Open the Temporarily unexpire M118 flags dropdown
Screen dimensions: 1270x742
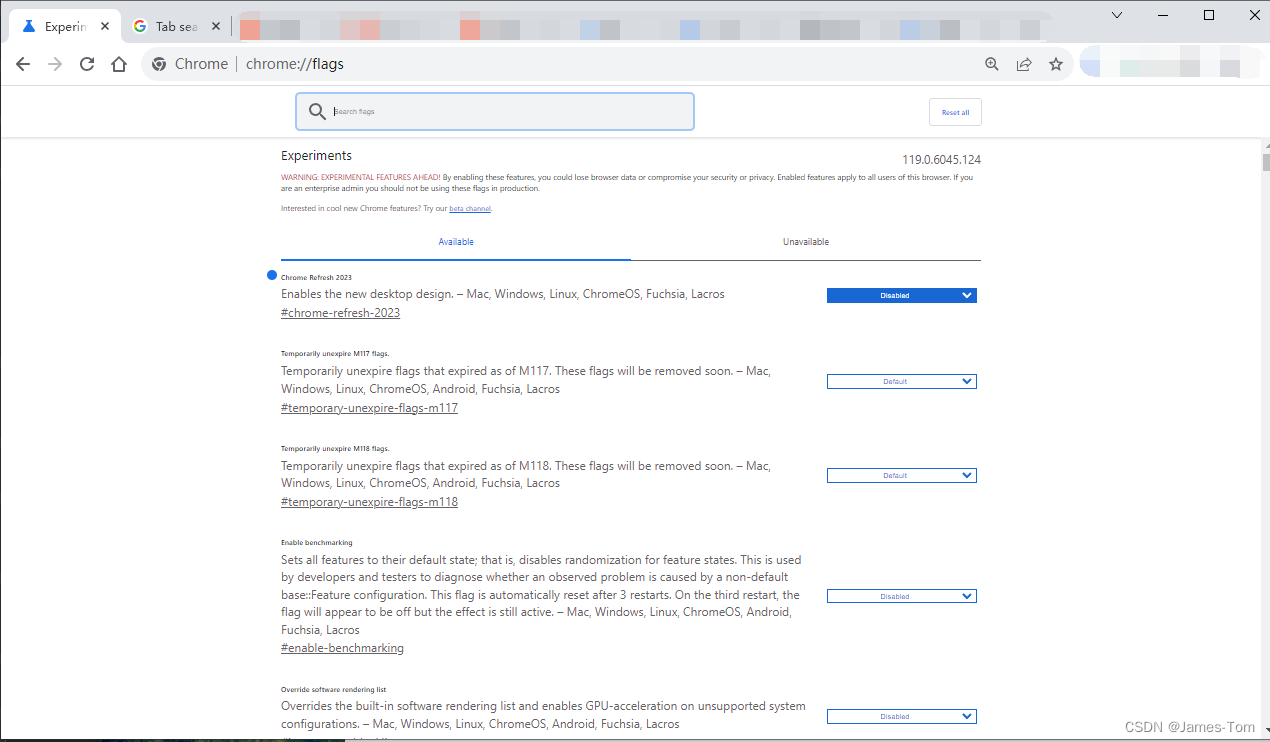coord(901,475)
